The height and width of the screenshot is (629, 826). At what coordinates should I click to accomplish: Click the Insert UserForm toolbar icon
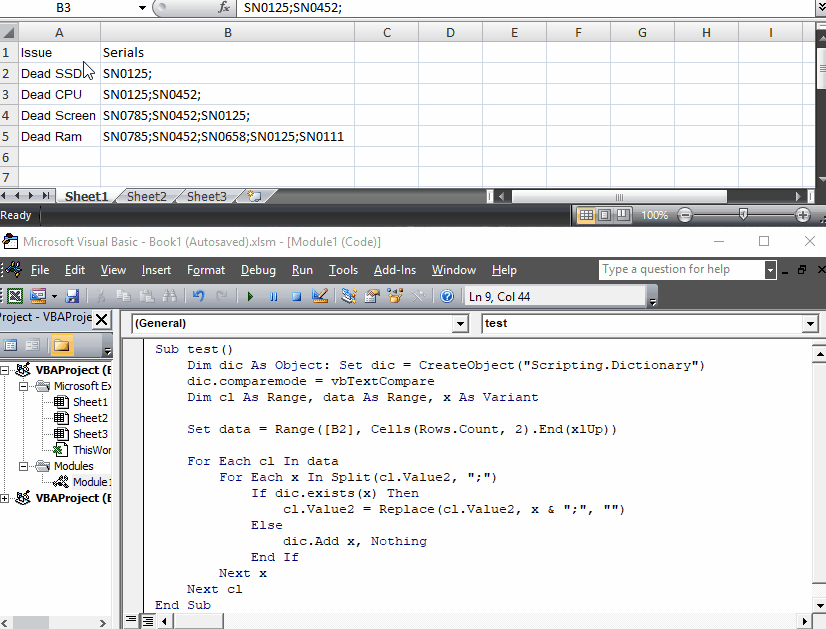(x=38, y=296)
